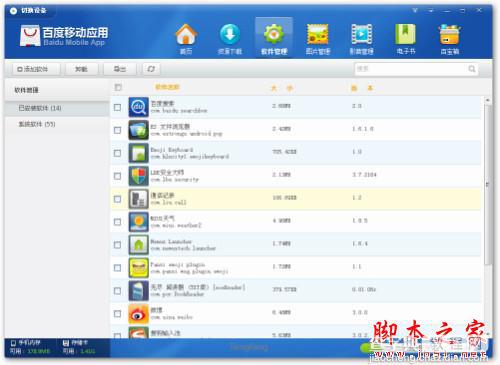Open the e-book (电子书) green book icon
Image resolution: width=500 pixels, height=365 pixels.
point(405,34)
